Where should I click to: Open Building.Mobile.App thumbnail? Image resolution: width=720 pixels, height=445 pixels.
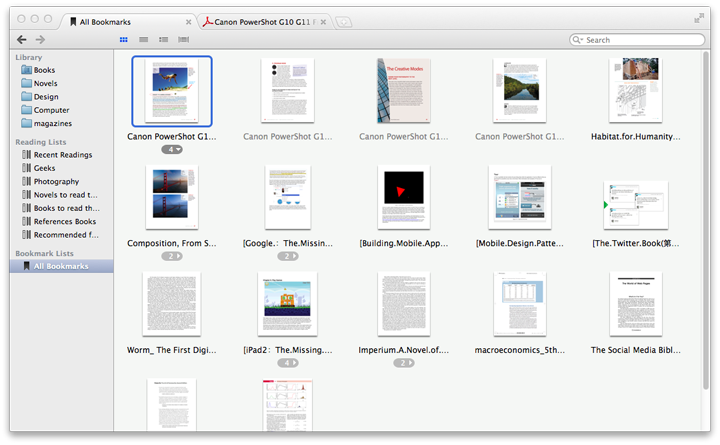[404, 197]
